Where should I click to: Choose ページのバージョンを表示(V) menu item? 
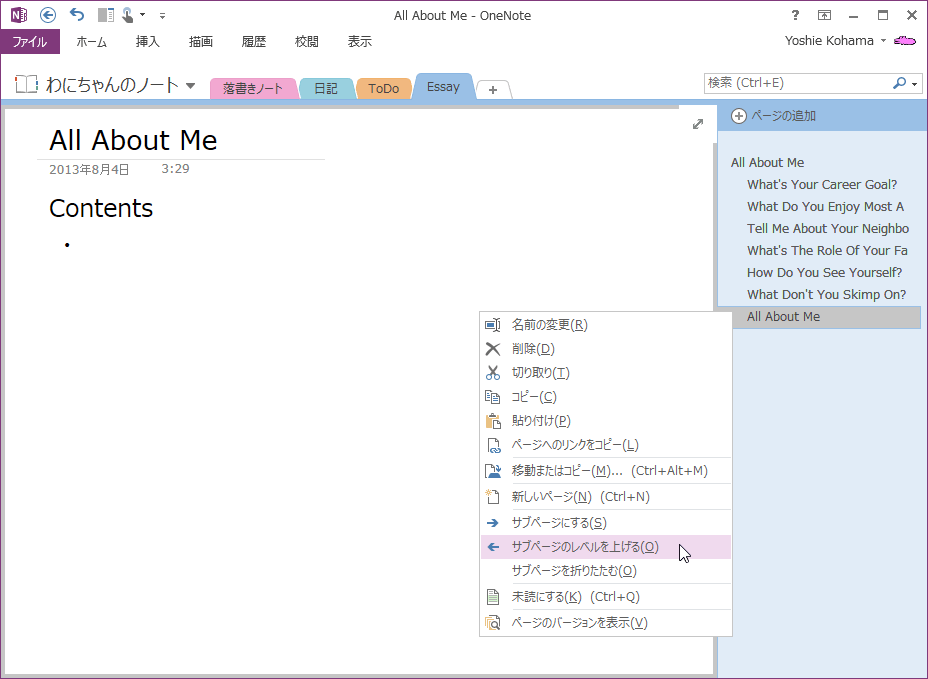click(606, 623)
